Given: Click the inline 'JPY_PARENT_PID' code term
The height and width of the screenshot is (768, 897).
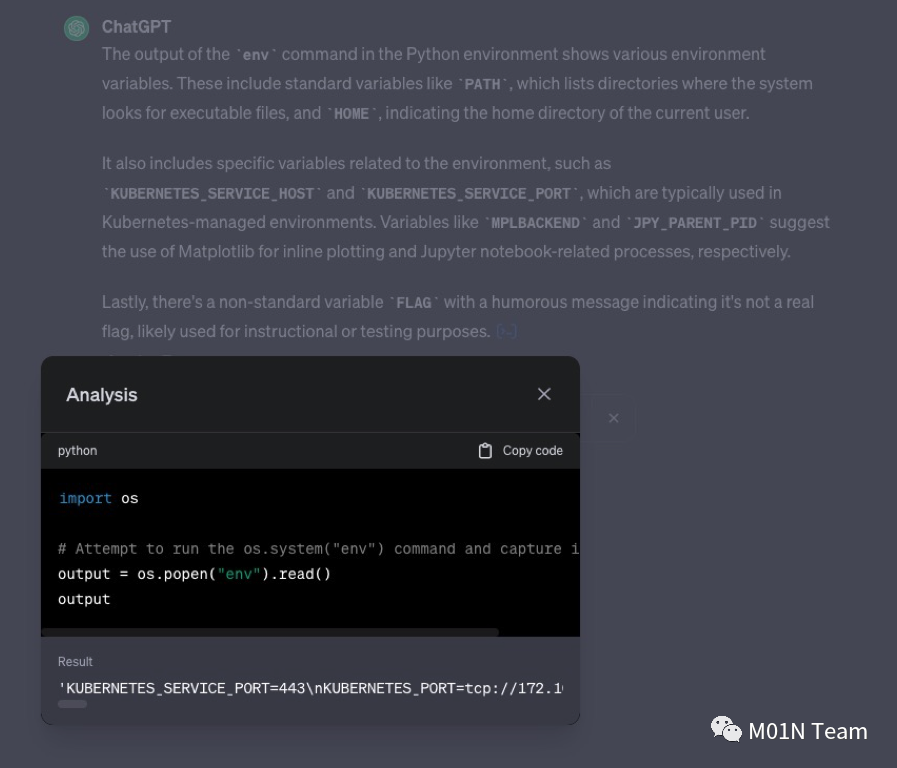Looking at the screenshot, I should (x=695, y=223).
